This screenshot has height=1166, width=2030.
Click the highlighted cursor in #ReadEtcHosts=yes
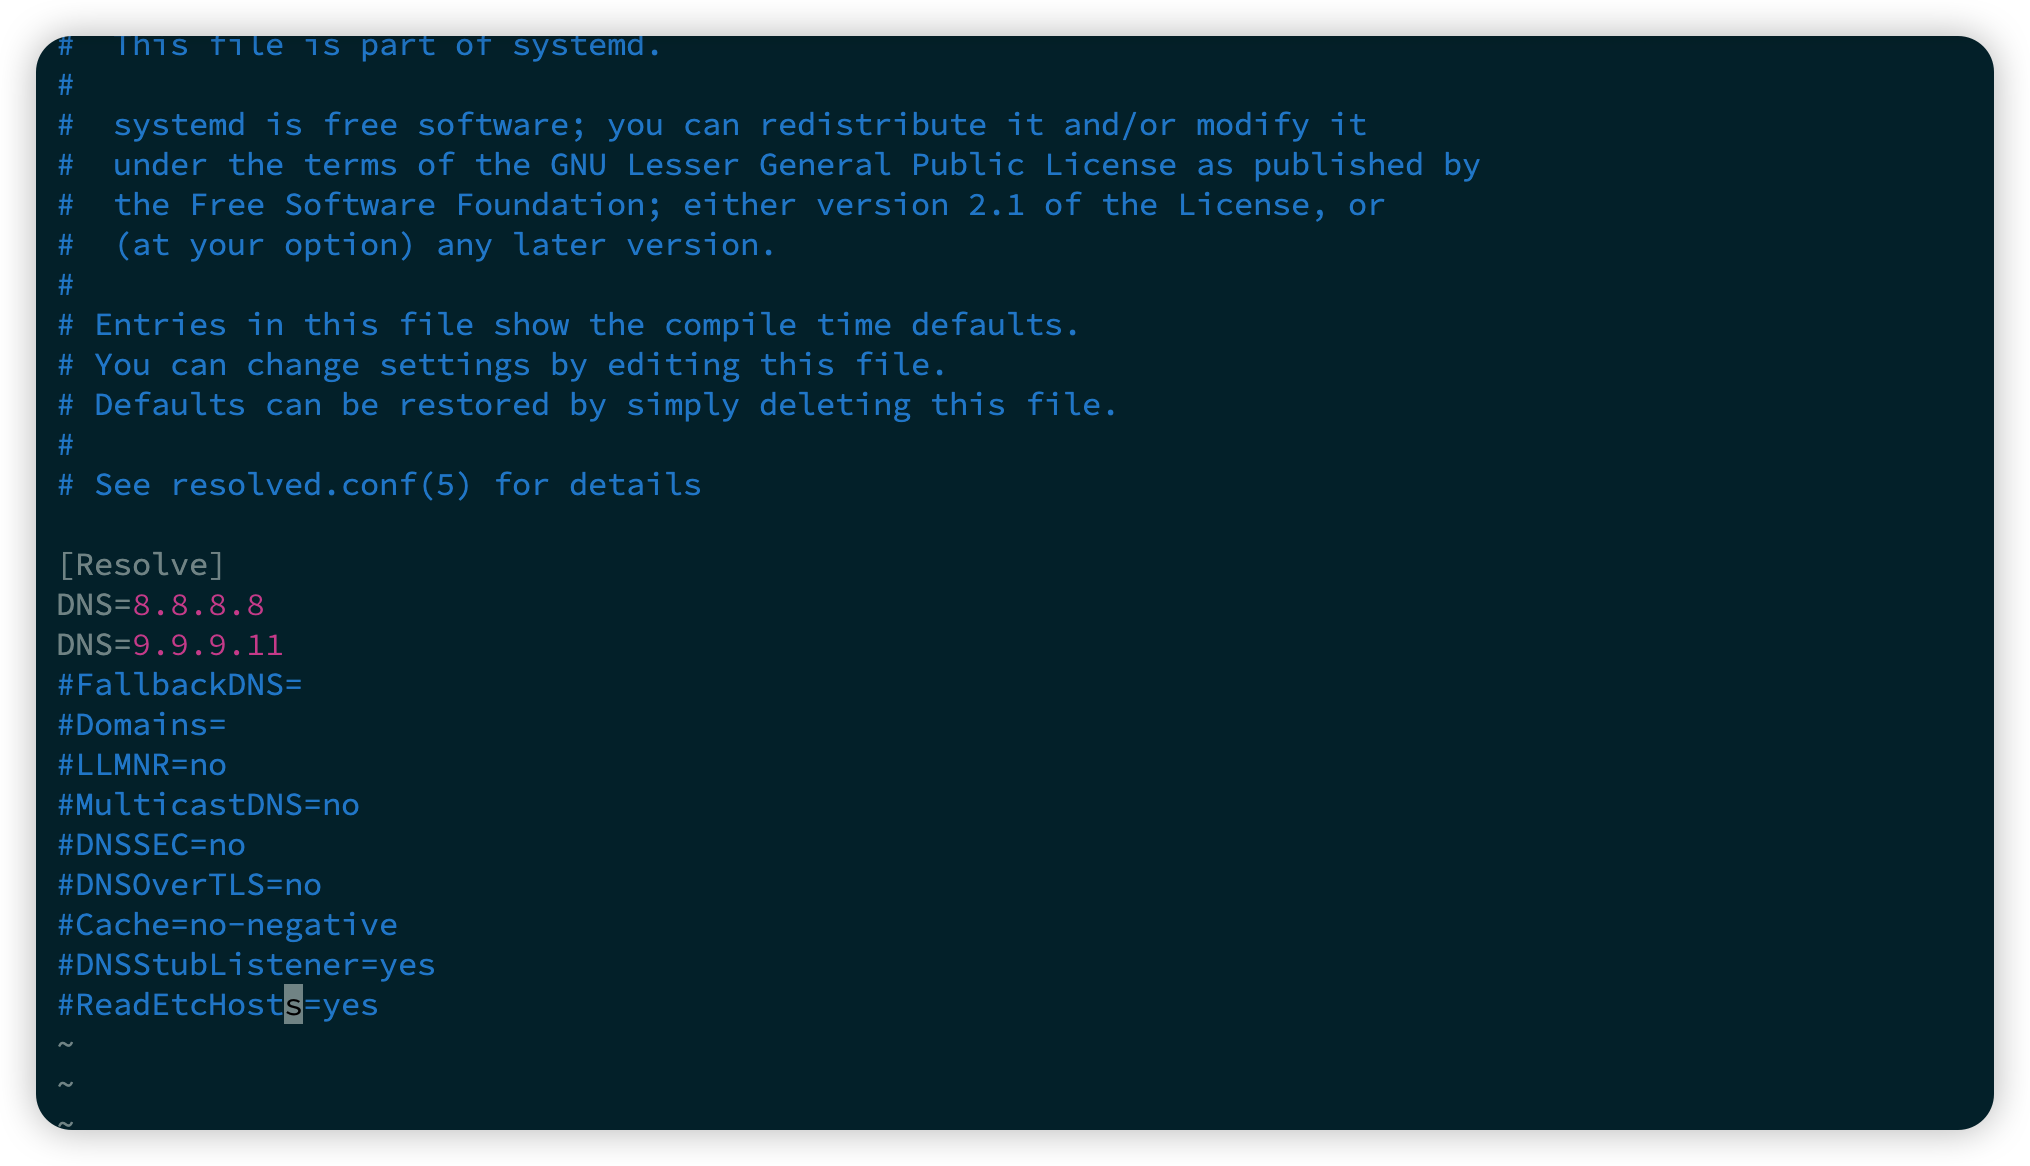click(x=293, y=1005)
